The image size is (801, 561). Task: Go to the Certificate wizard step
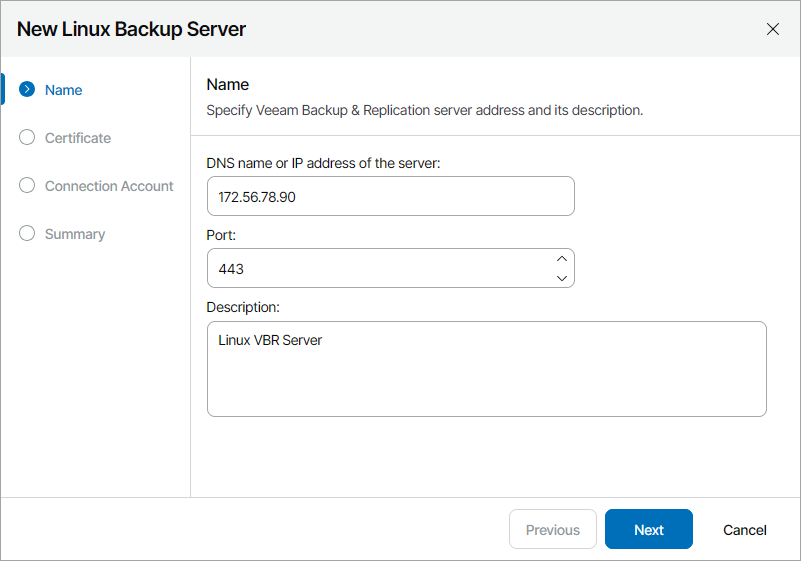coord(78,138)
